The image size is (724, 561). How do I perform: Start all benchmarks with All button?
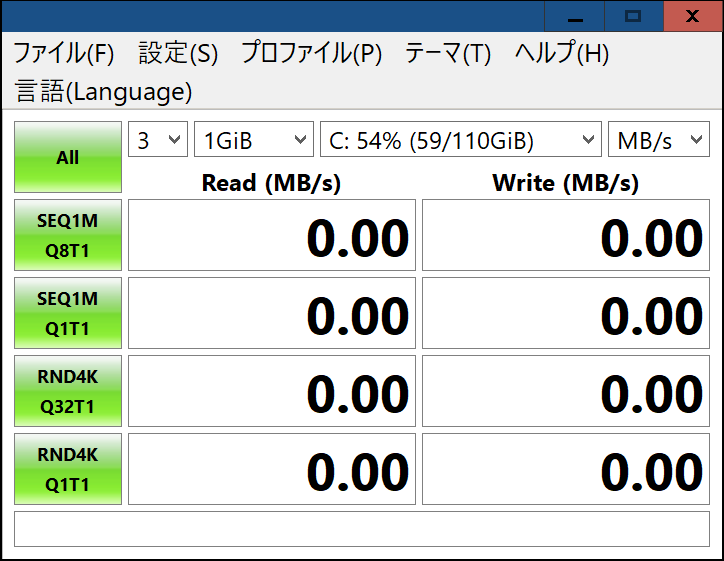68,157
